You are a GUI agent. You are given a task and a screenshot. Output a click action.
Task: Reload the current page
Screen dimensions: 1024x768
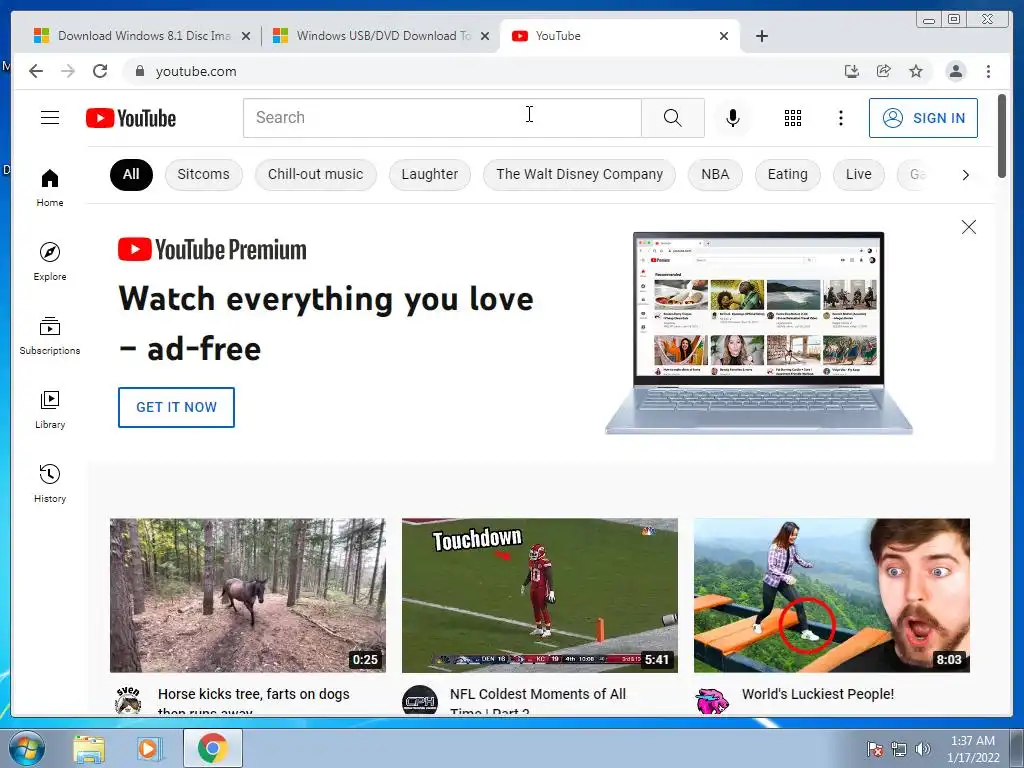(100, 71)
